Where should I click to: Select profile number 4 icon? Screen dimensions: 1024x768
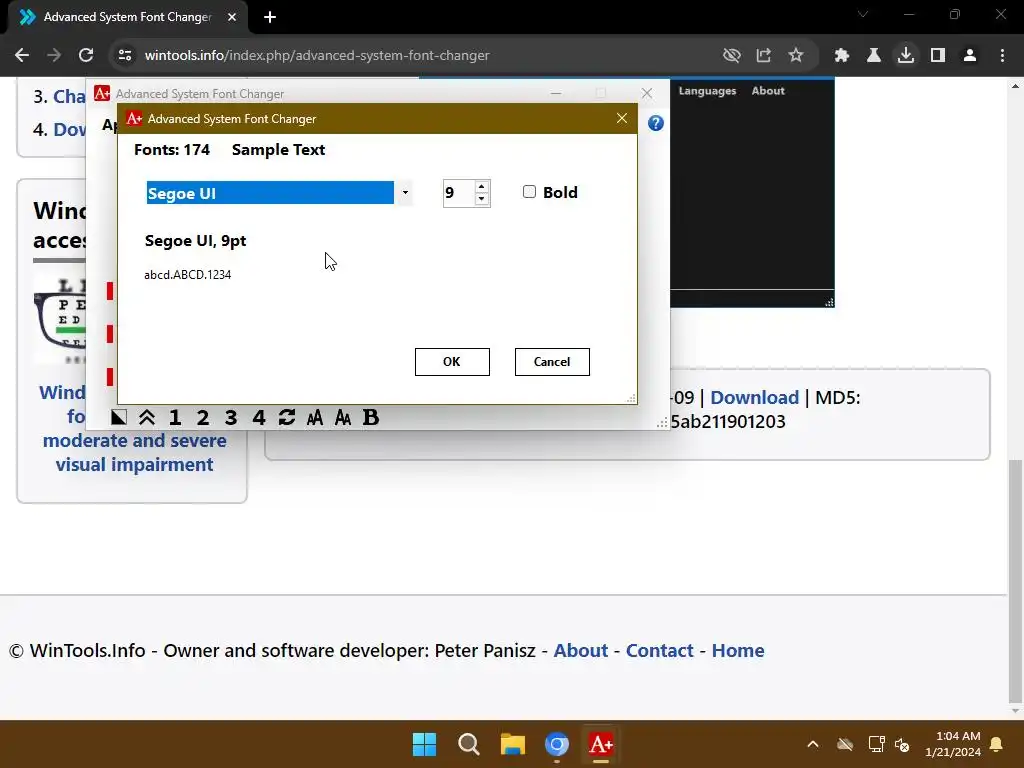[259, 417]
